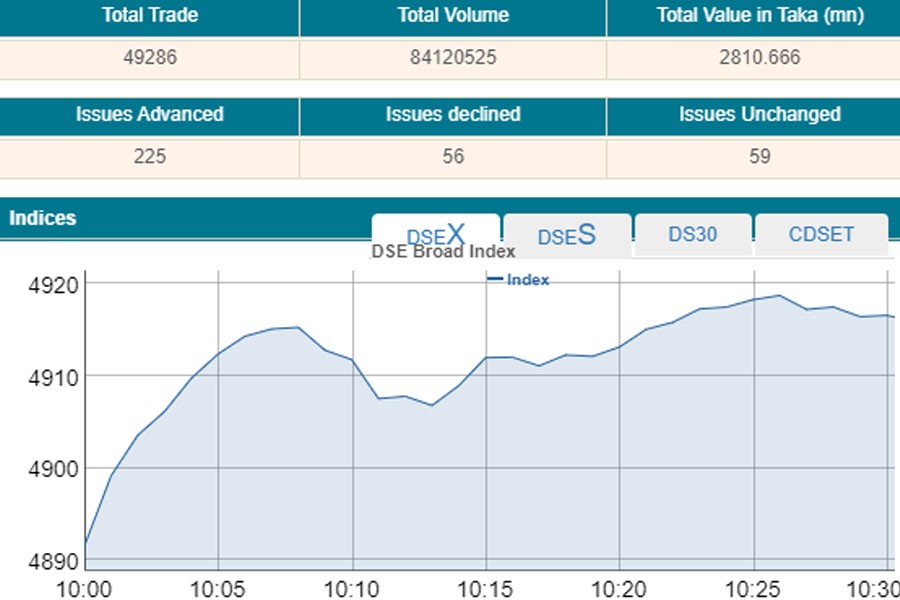Click the 10:15 time axis label
Screen dimensions: 900x600
(x=485, y=587)
